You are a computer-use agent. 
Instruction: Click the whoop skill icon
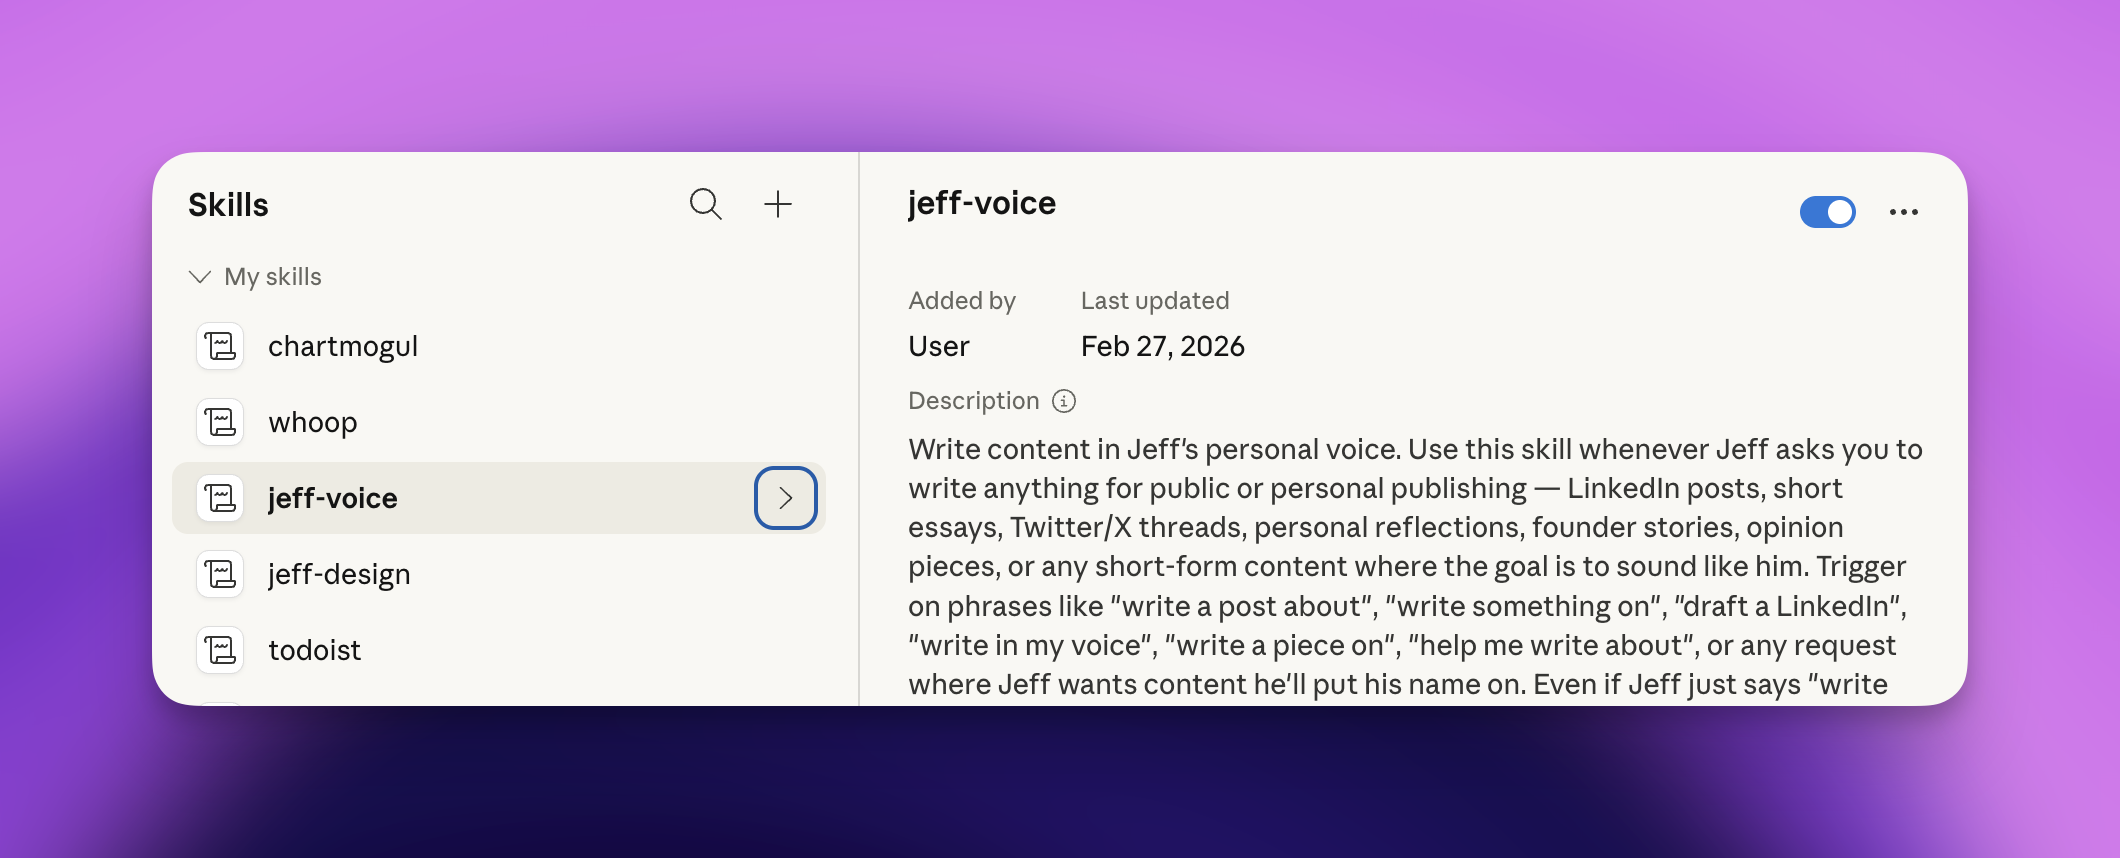point(220,422)
